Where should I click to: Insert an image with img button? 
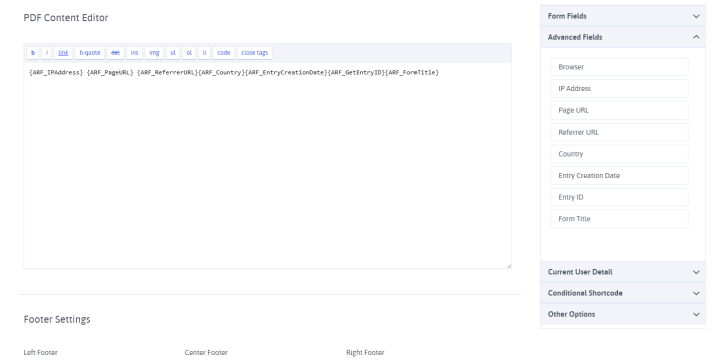tap(155, 53)
